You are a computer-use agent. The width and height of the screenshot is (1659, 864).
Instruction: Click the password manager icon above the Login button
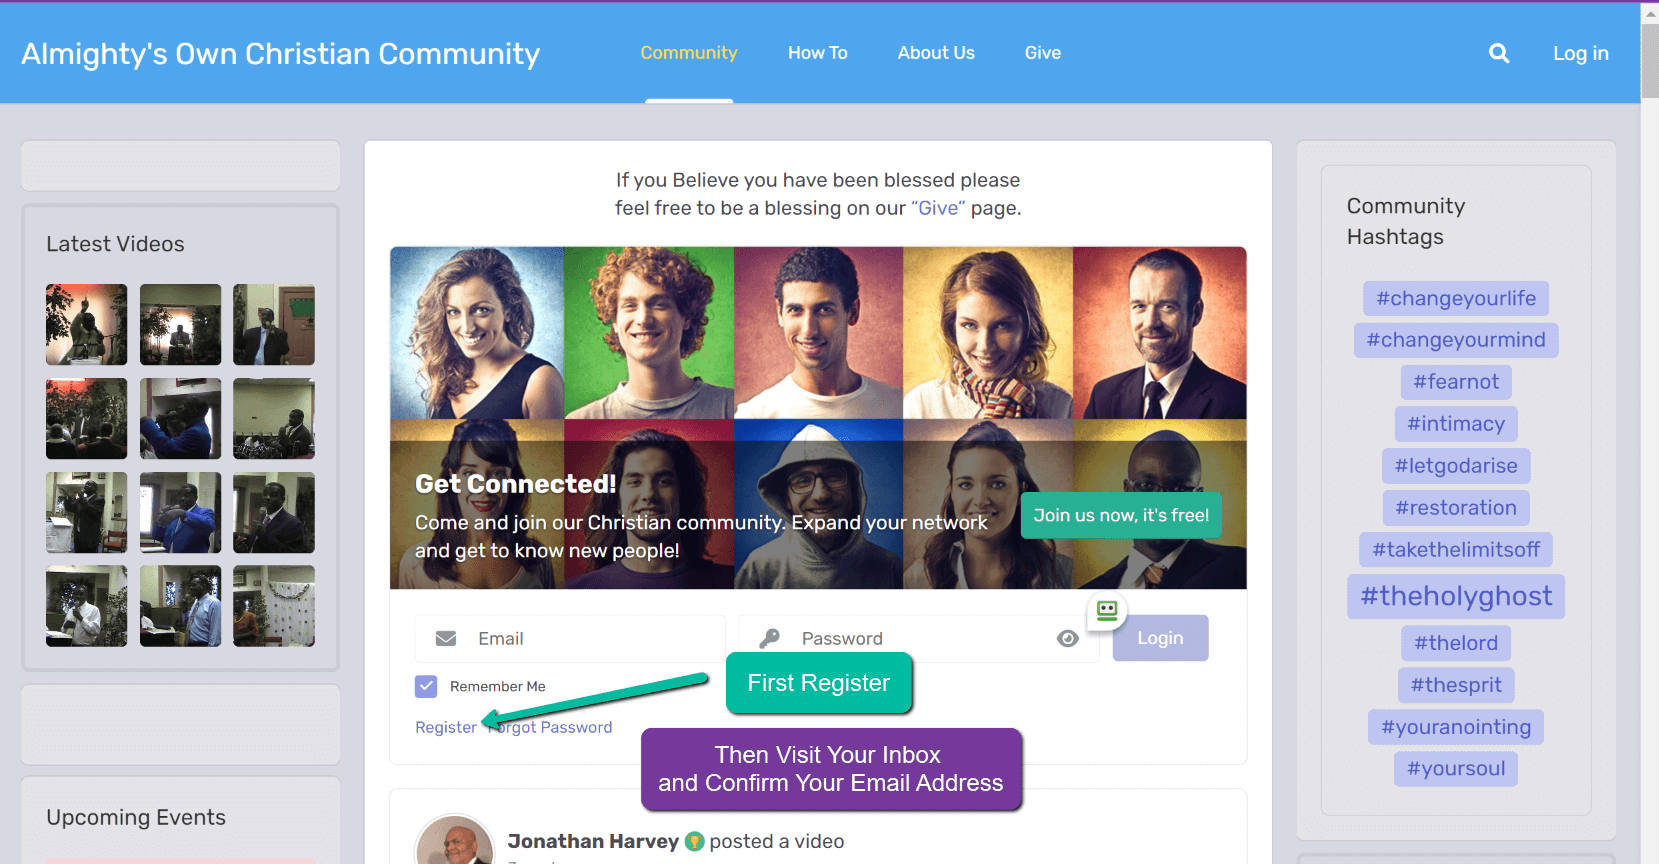tap(1107, 611)
